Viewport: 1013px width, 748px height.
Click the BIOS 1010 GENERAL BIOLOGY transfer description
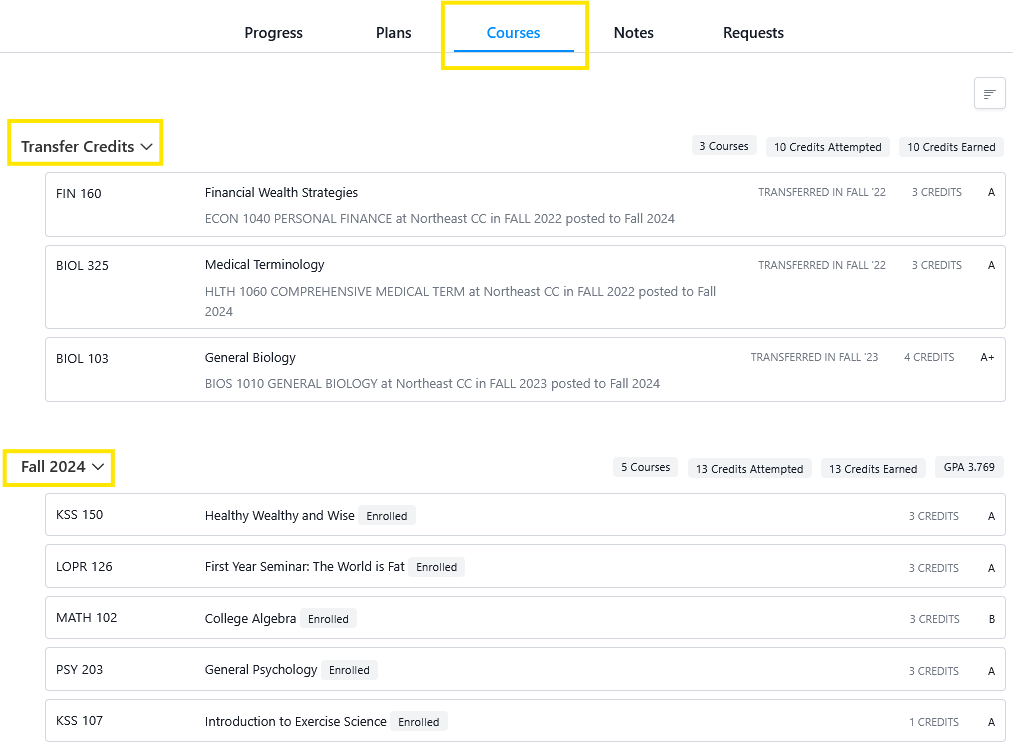[x=432, y=384]
